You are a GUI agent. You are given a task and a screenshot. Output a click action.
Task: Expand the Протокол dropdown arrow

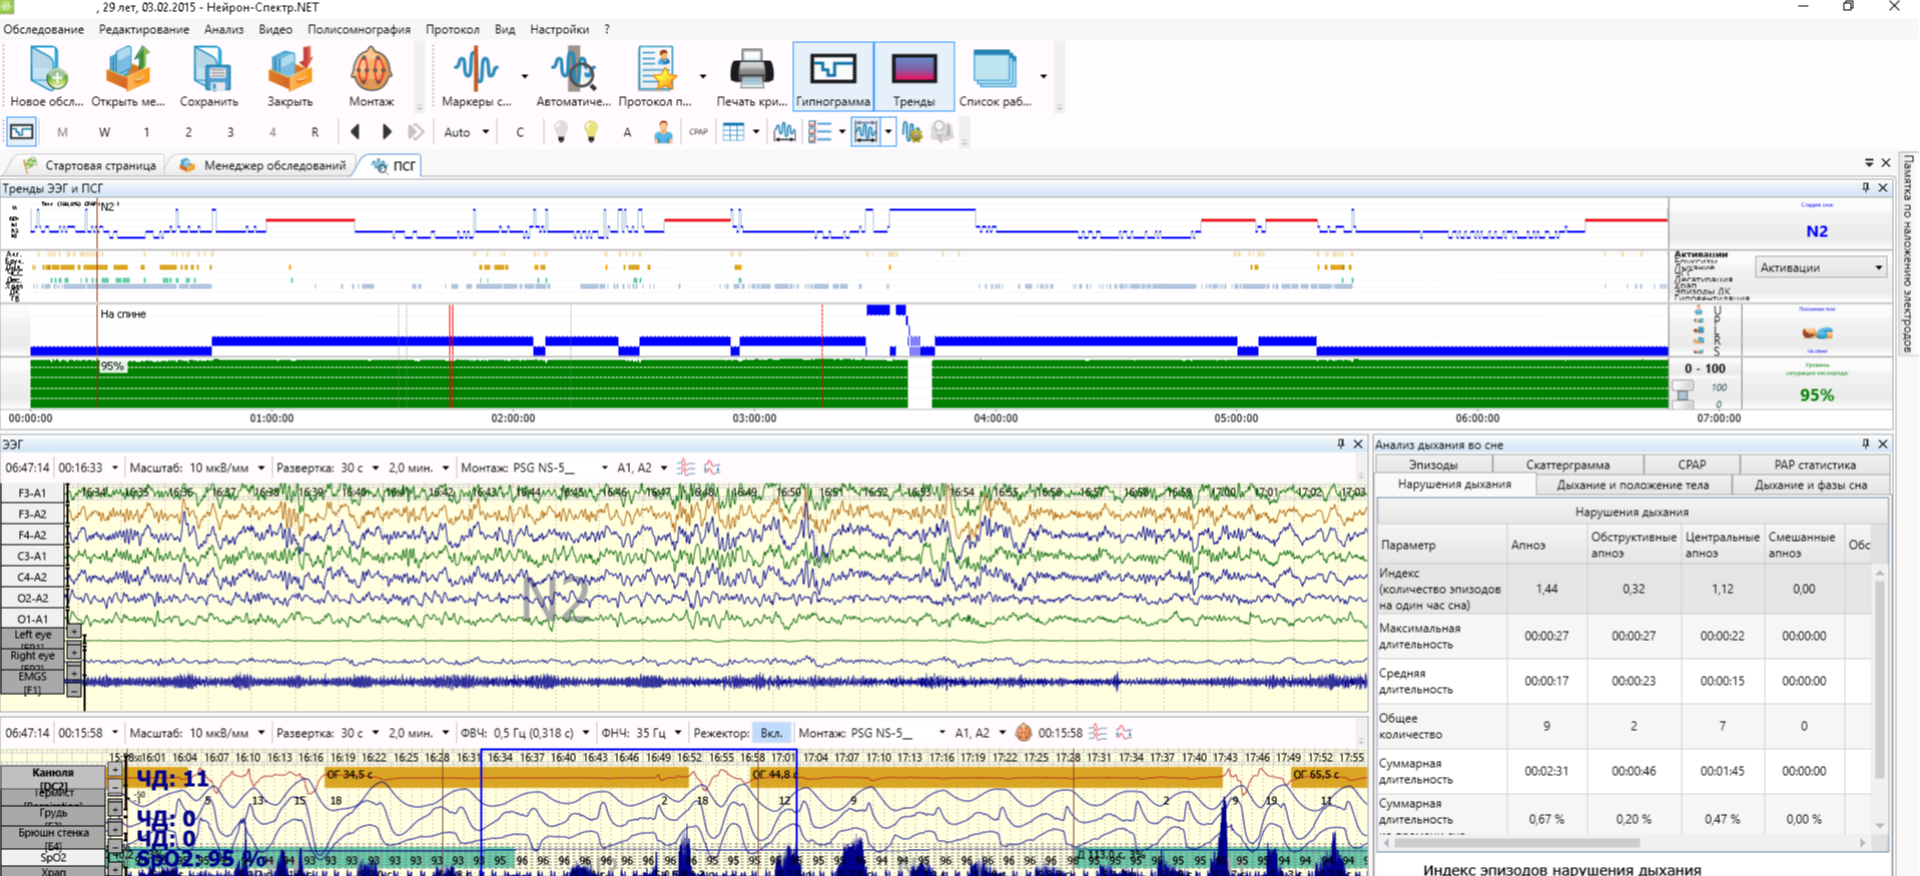pos(702,76)
